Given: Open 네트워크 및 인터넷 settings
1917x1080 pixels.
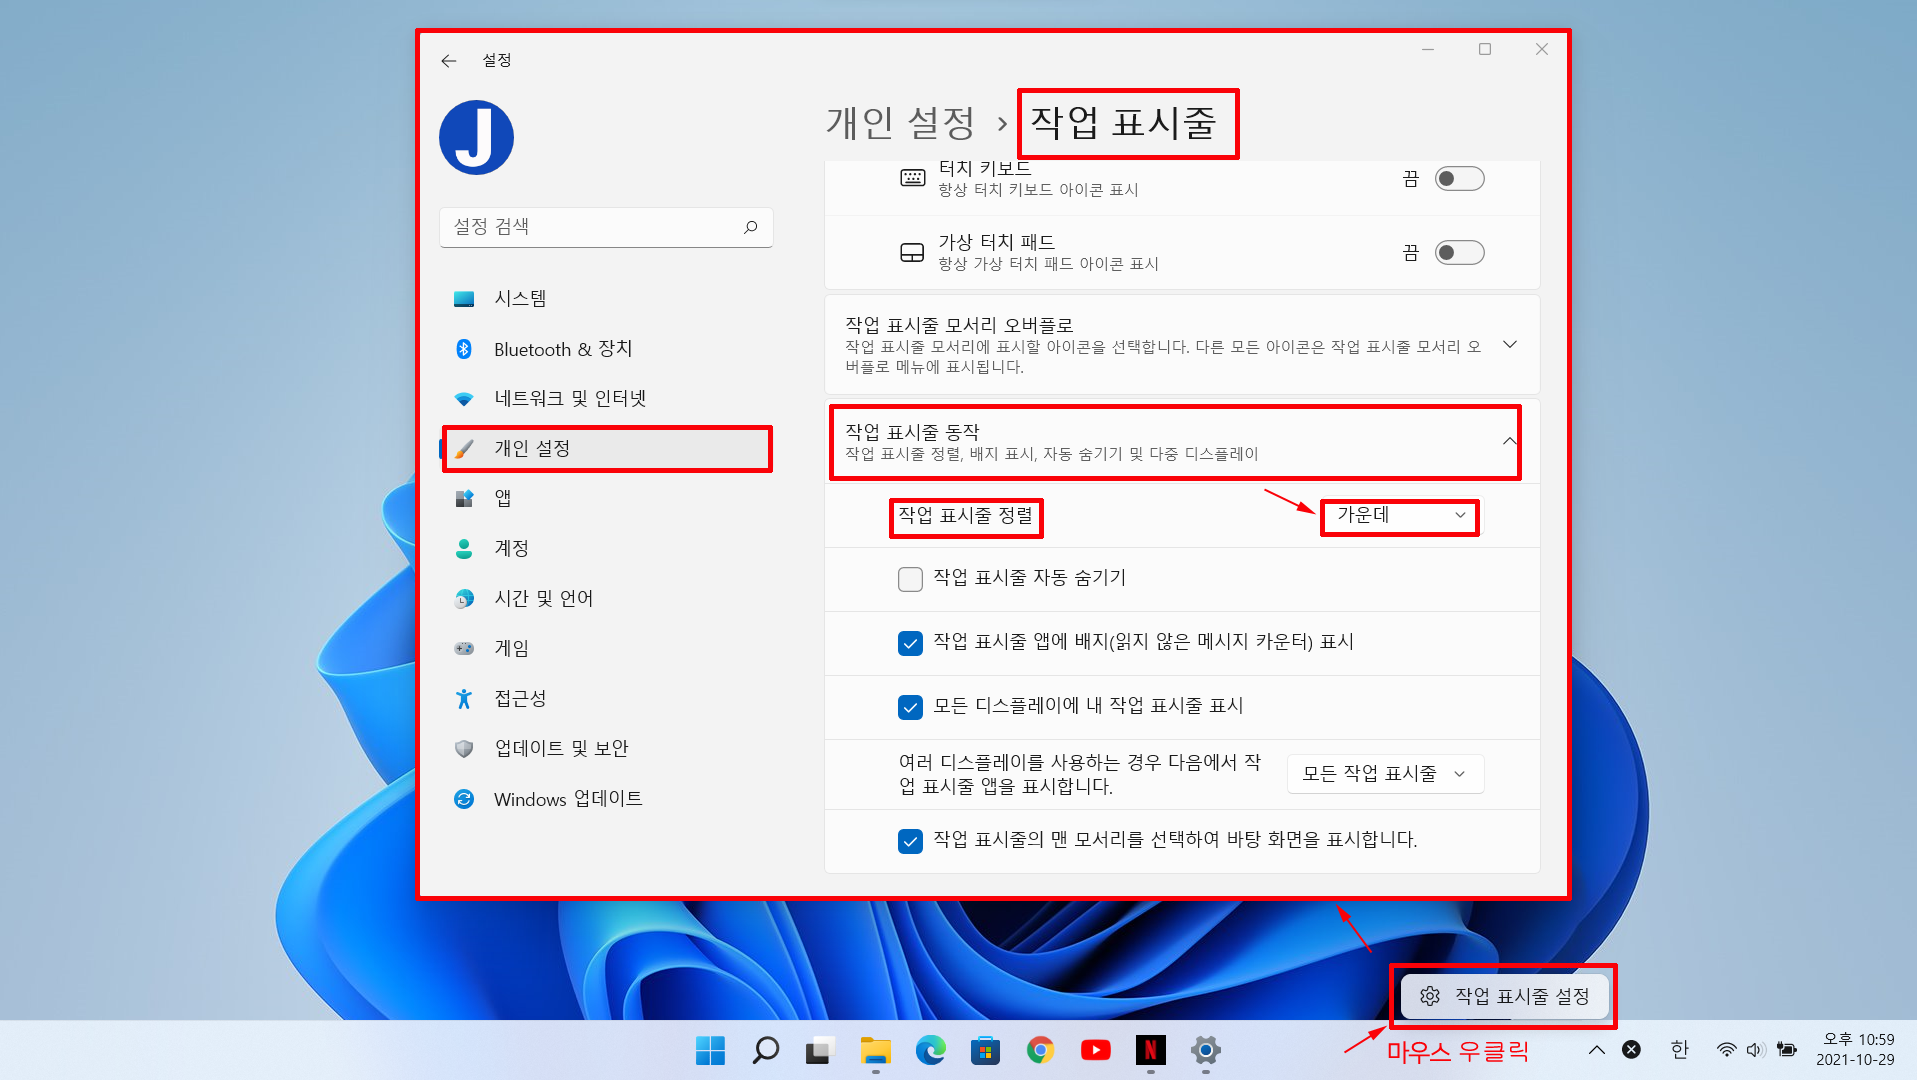Looking at the screenshot, I should coord(606,399).
